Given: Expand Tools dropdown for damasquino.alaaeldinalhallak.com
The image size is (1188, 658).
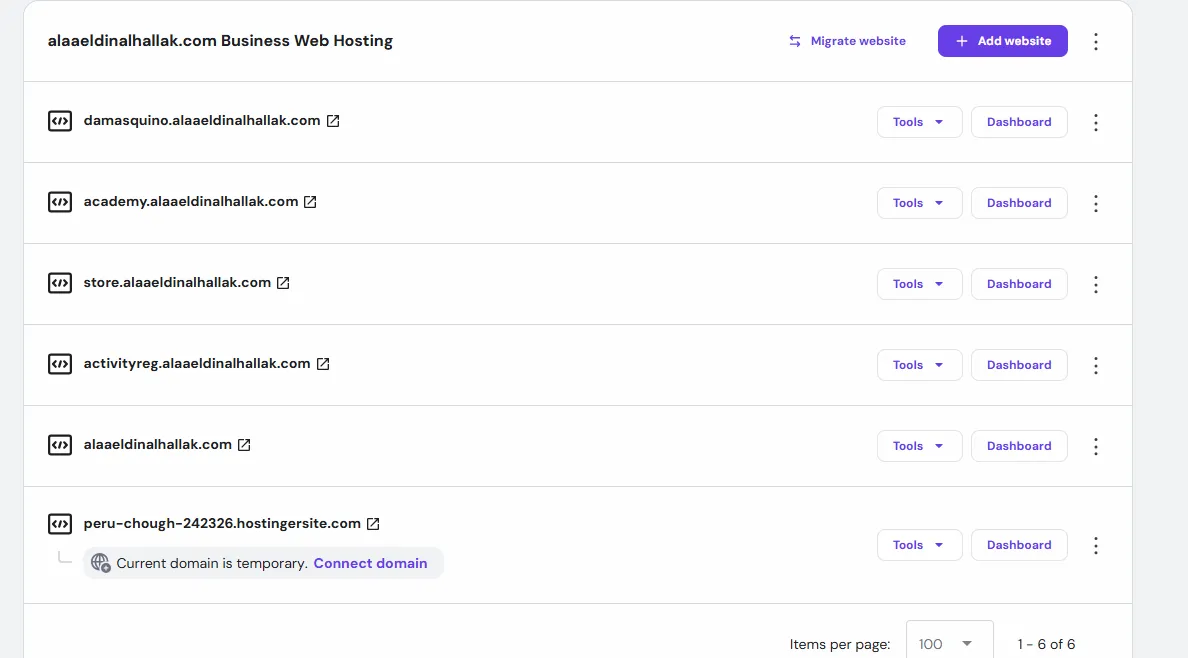Looking at the screenshot, I should (919, 122).
